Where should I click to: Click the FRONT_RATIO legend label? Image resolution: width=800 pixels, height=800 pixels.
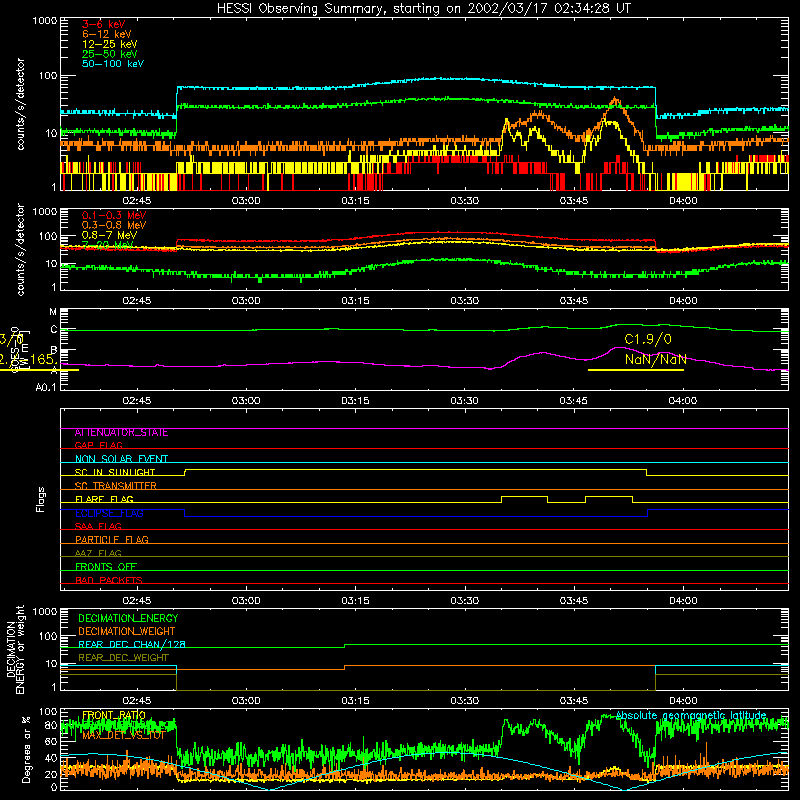coord(114,715)
